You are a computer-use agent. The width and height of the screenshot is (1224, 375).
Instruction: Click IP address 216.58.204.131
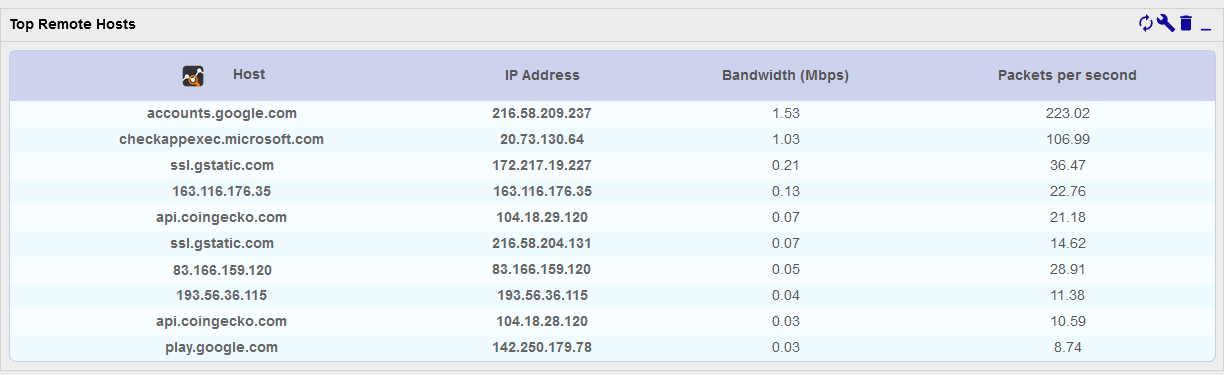[x=542, y=243]
